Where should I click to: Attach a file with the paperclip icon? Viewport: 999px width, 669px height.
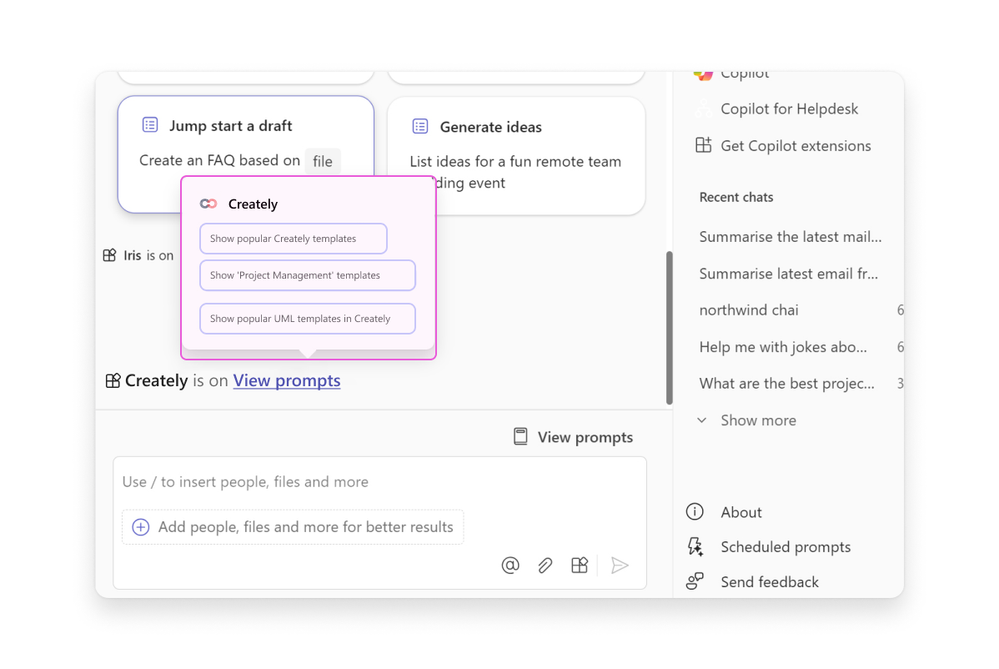[x=545, y=565]
